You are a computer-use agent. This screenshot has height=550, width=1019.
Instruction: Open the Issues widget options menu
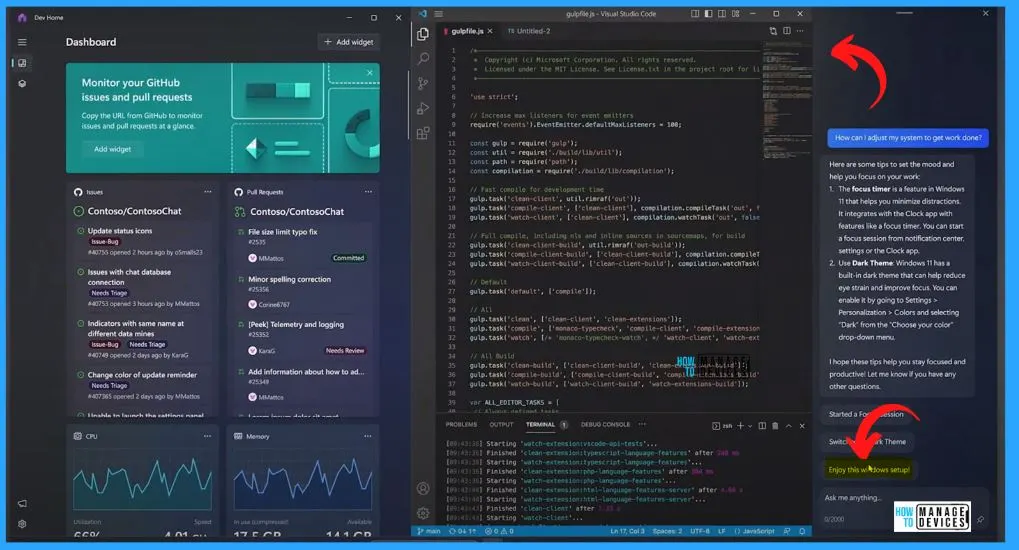pyautogui.click(x=207, y=192)
